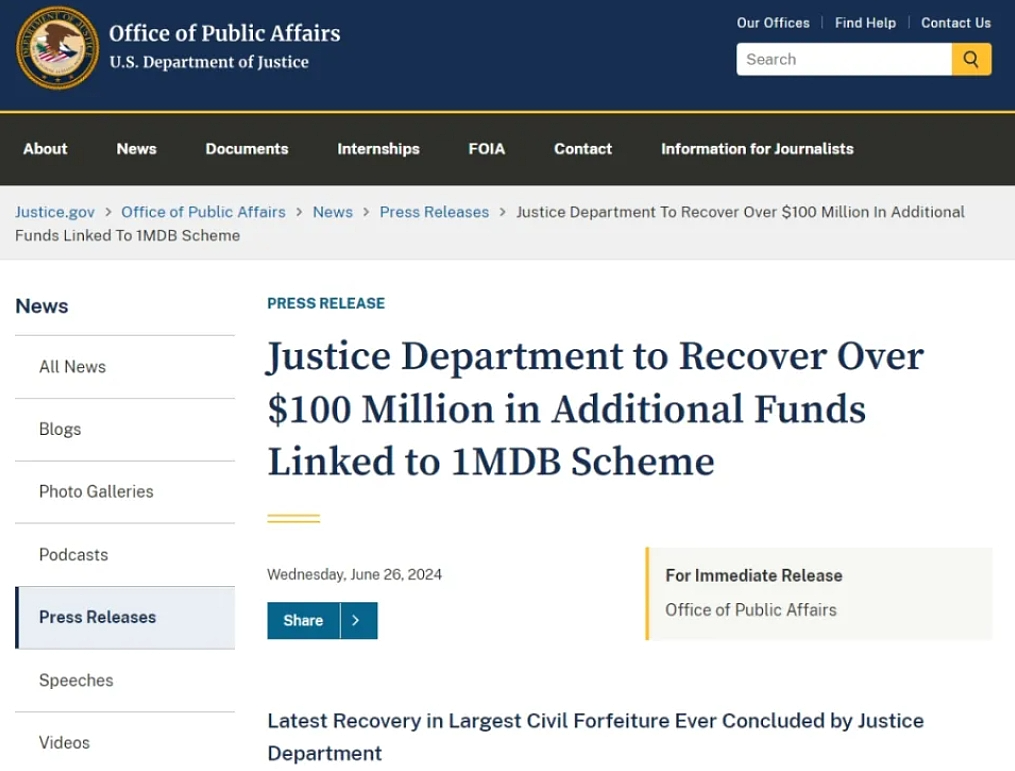The width and height of the screenshot is (1015, 771).
Task: Click the date Wednesday, June 26, 2024
Action: tap(355, 574)
